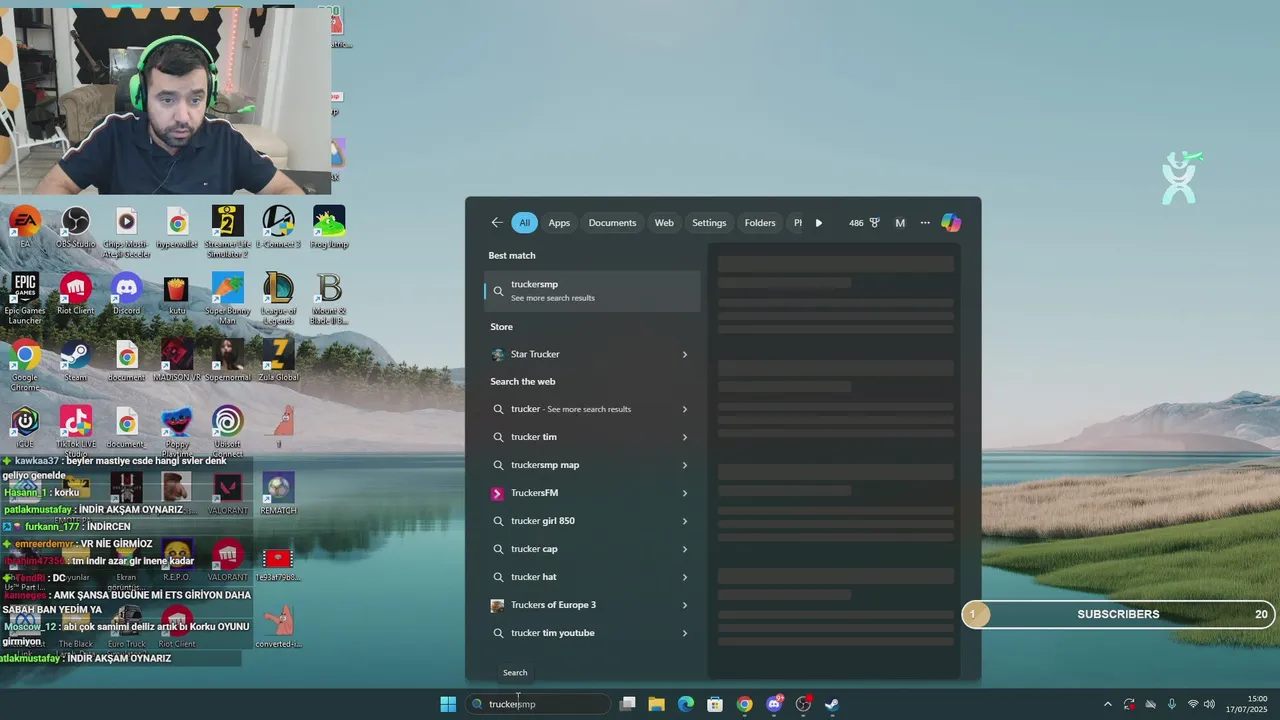This screenshot has height=720, width=1280.
Task: Open the 486 rewards points icon
Action: click(x=864, y=223)
